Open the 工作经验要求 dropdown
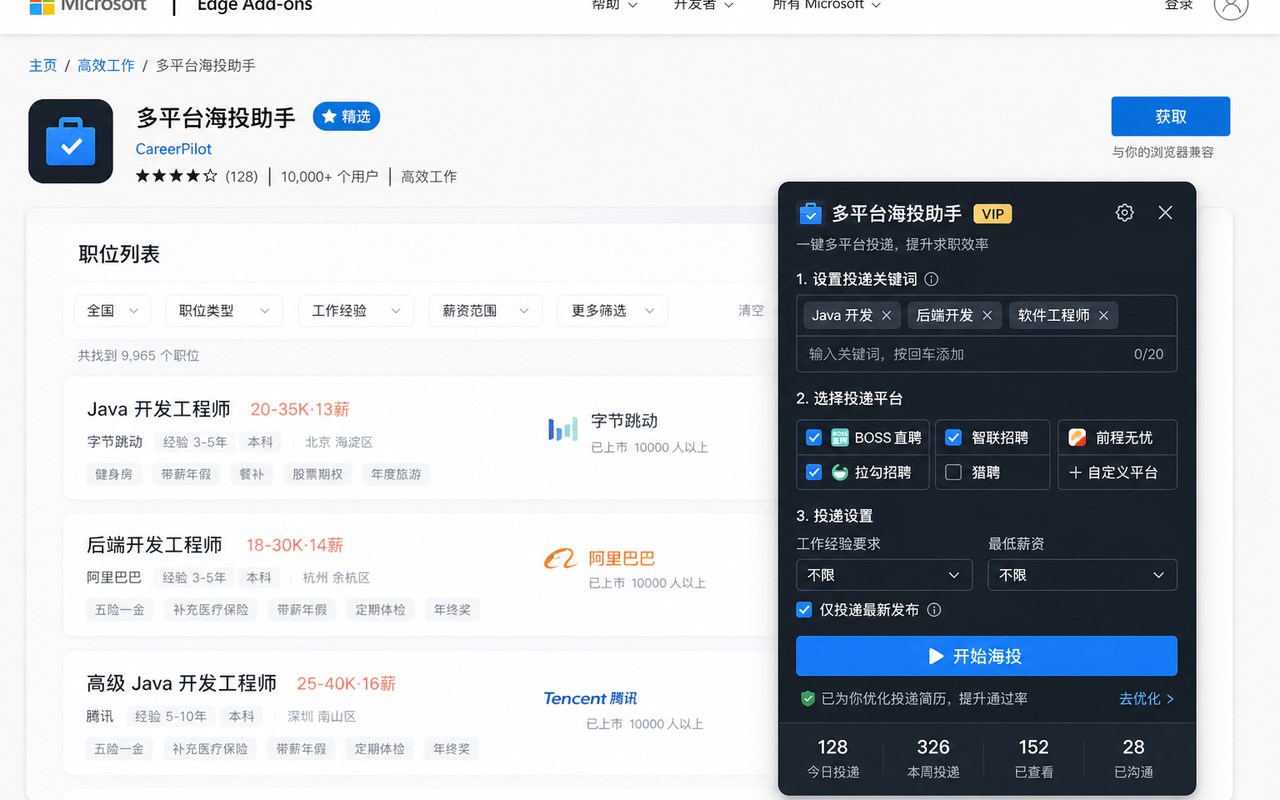Screen dimensions: 1280x800 click(x=884, y=575)
